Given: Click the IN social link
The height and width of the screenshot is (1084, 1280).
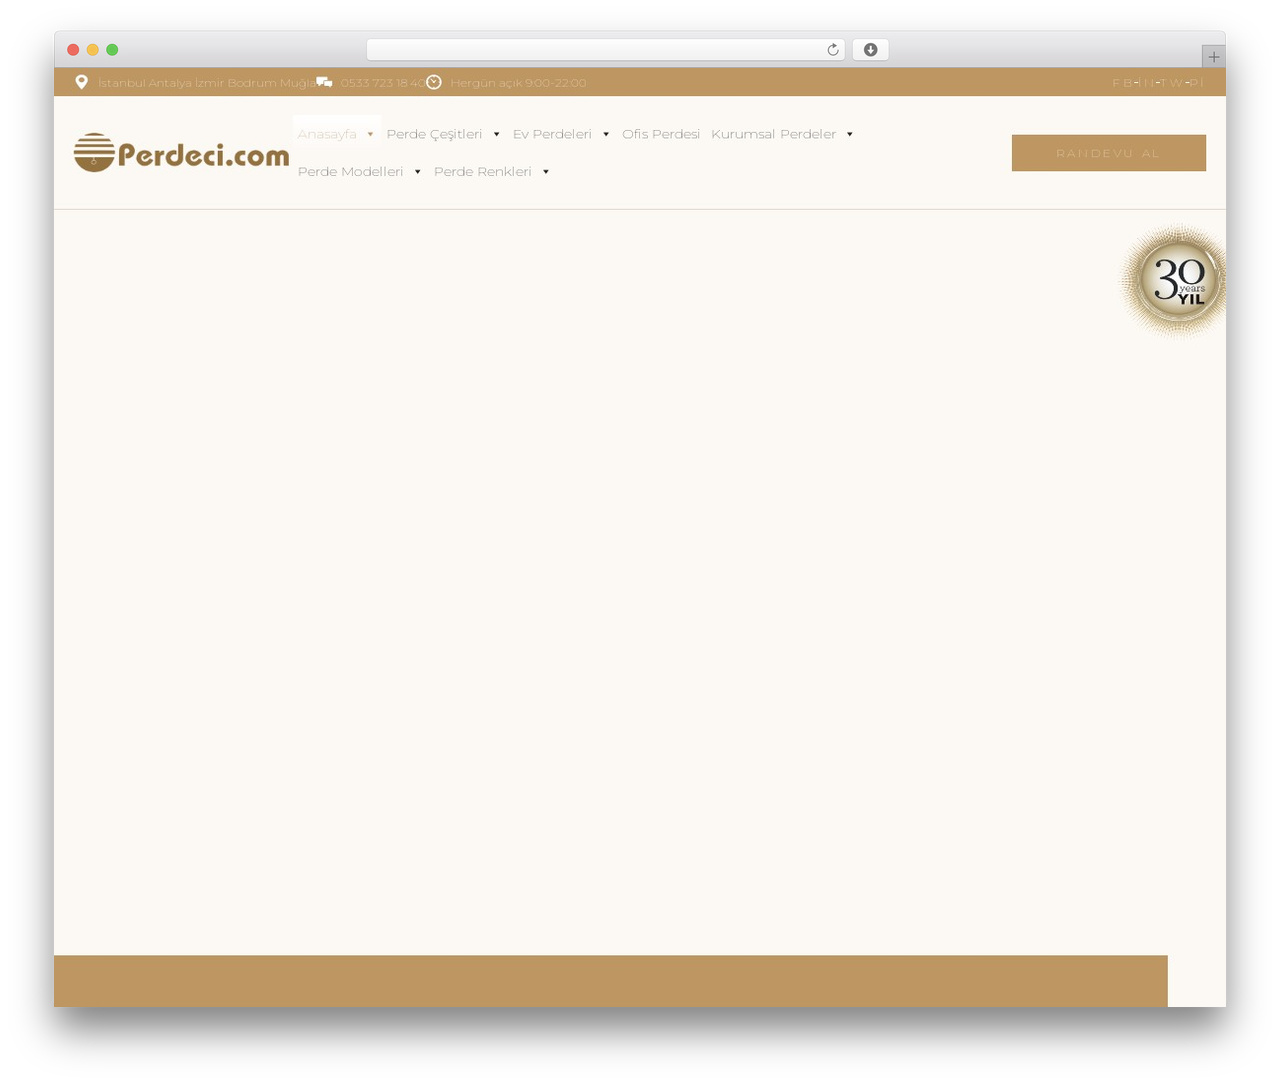Looking at the screenshot, I should click(1147, 83).
